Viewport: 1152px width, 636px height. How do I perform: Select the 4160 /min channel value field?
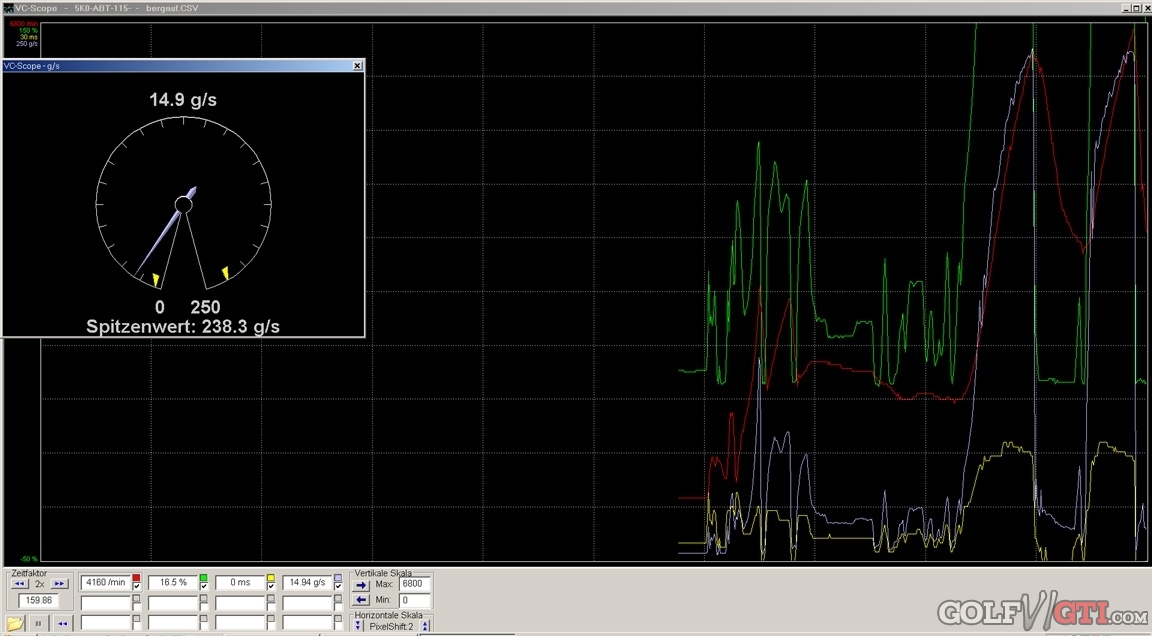pyautogui.click(x=106, y=582)
